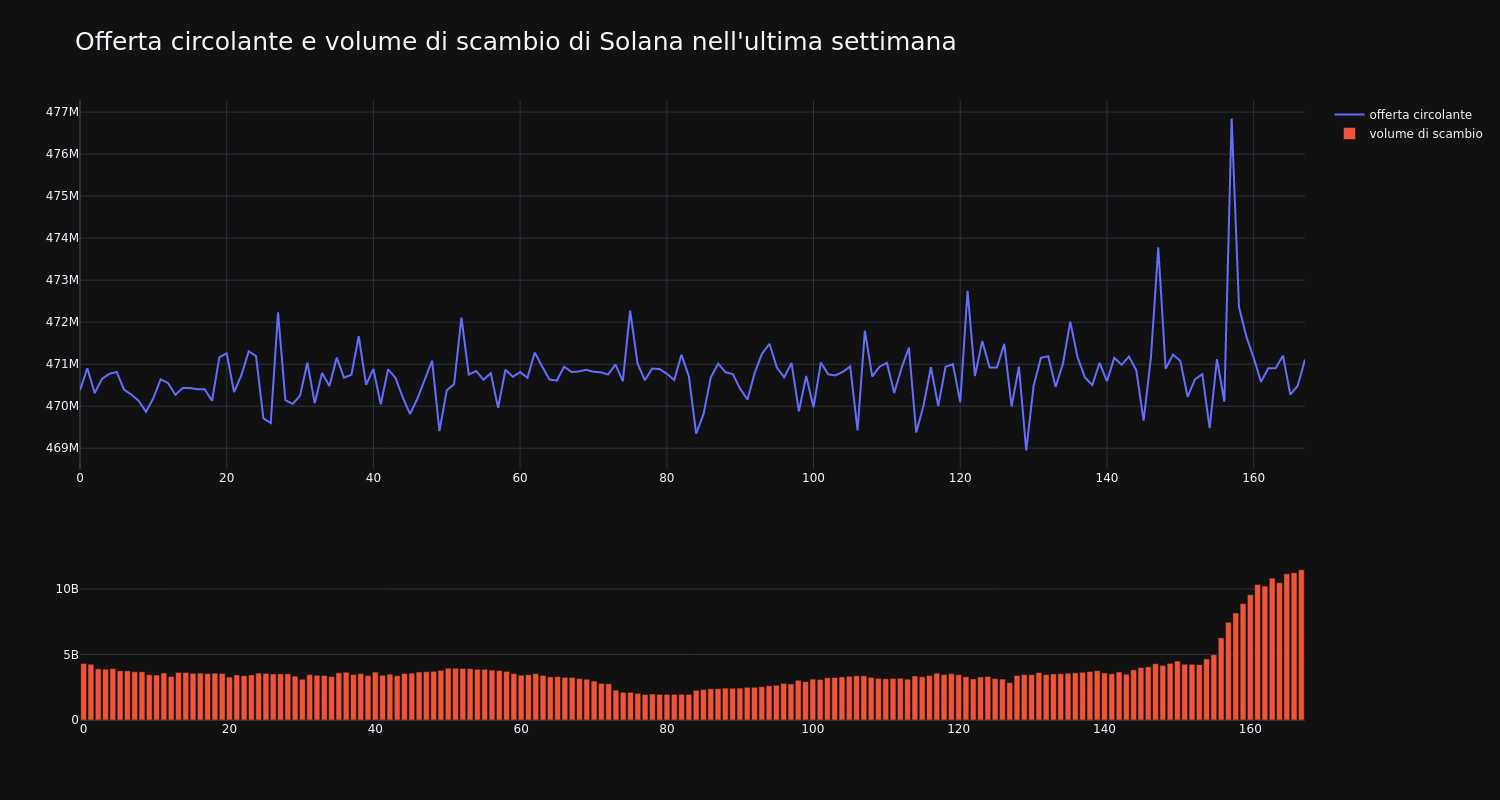Click the 470M y-axis label

62,406
